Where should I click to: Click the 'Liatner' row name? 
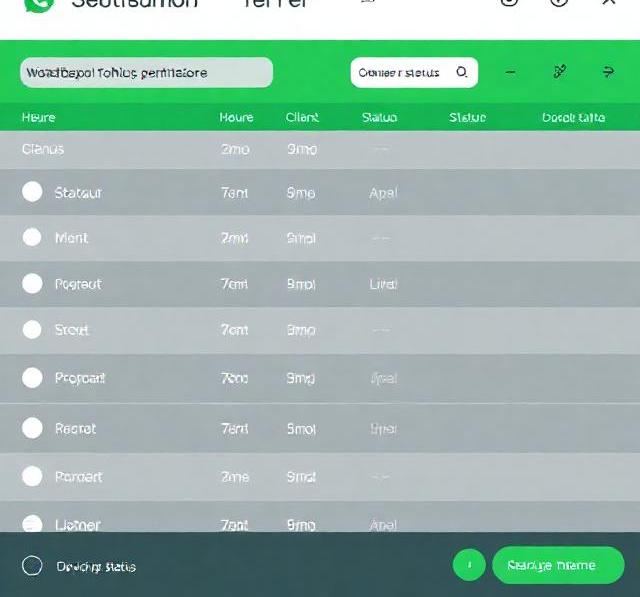[x=78, y=525]
